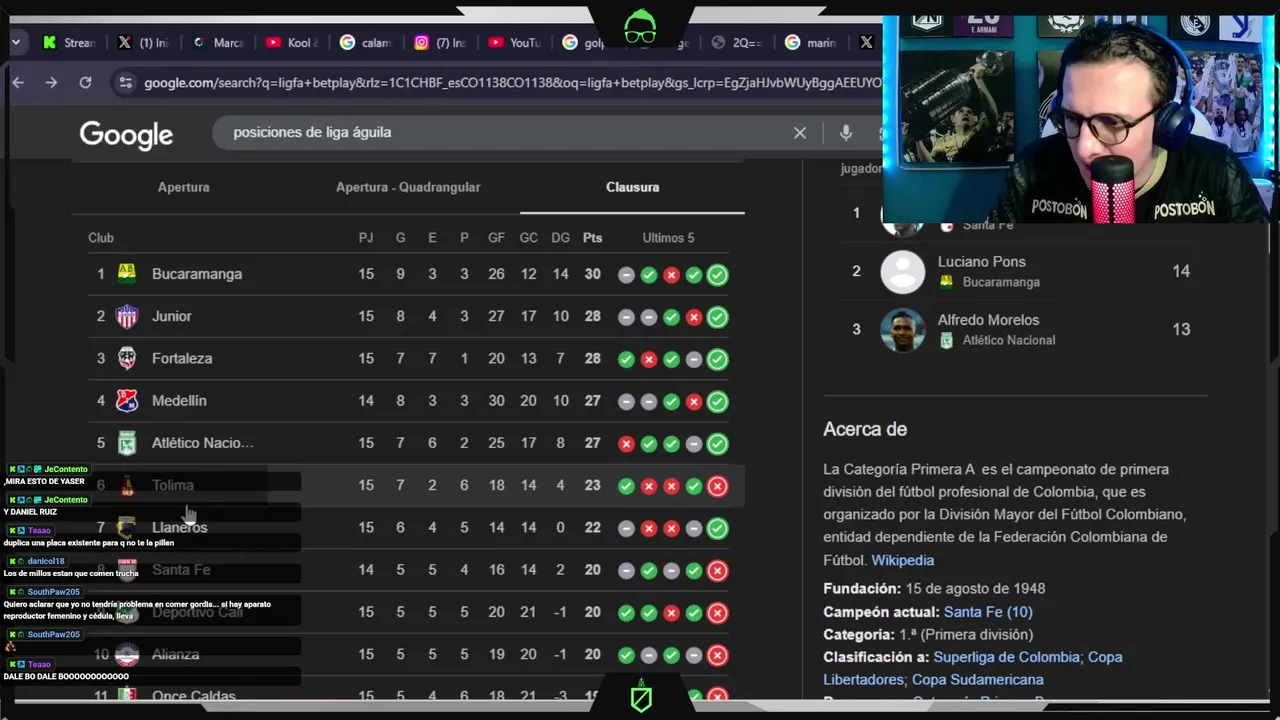
Task: Switch to the YouTu tab
Action: point(515,42)
